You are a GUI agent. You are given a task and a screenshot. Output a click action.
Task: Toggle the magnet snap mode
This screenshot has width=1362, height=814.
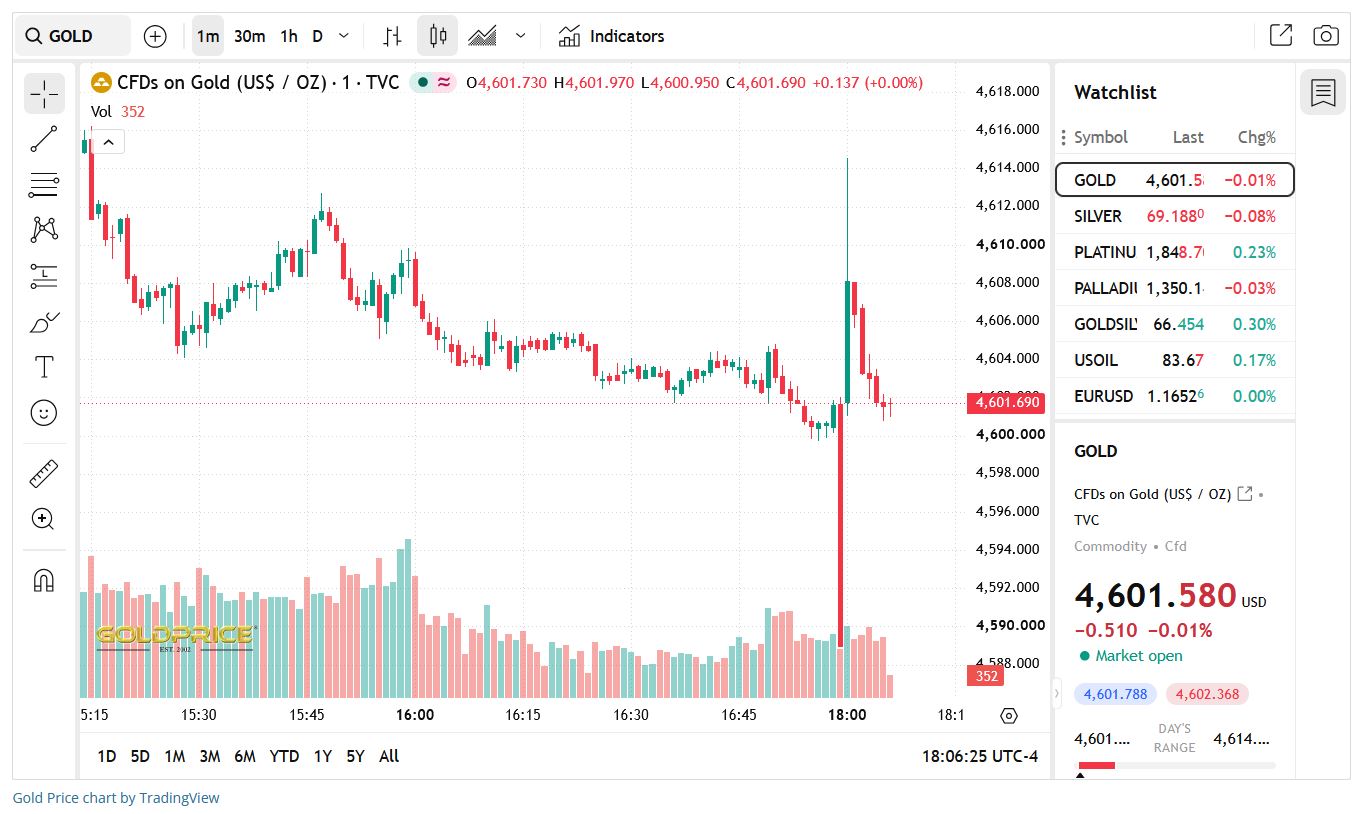point(44,580)
